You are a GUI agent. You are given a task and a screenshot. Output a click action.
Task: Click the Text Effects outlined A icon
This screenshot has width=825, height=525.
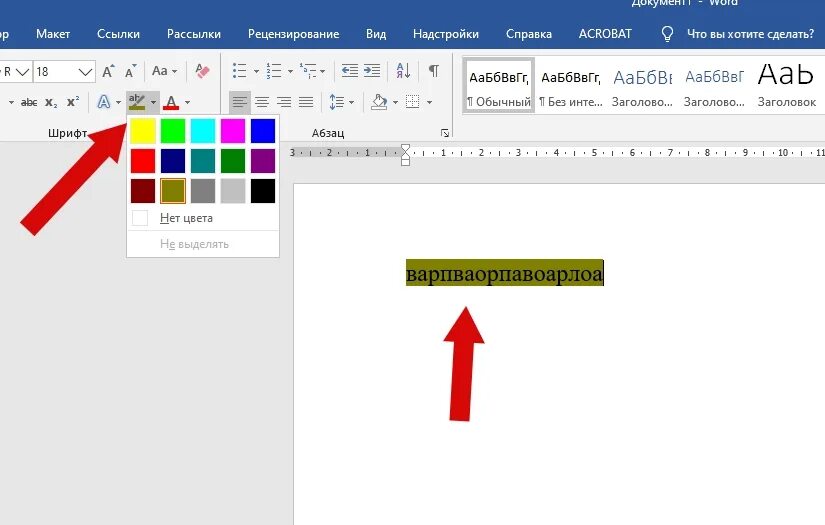(104, 102)
